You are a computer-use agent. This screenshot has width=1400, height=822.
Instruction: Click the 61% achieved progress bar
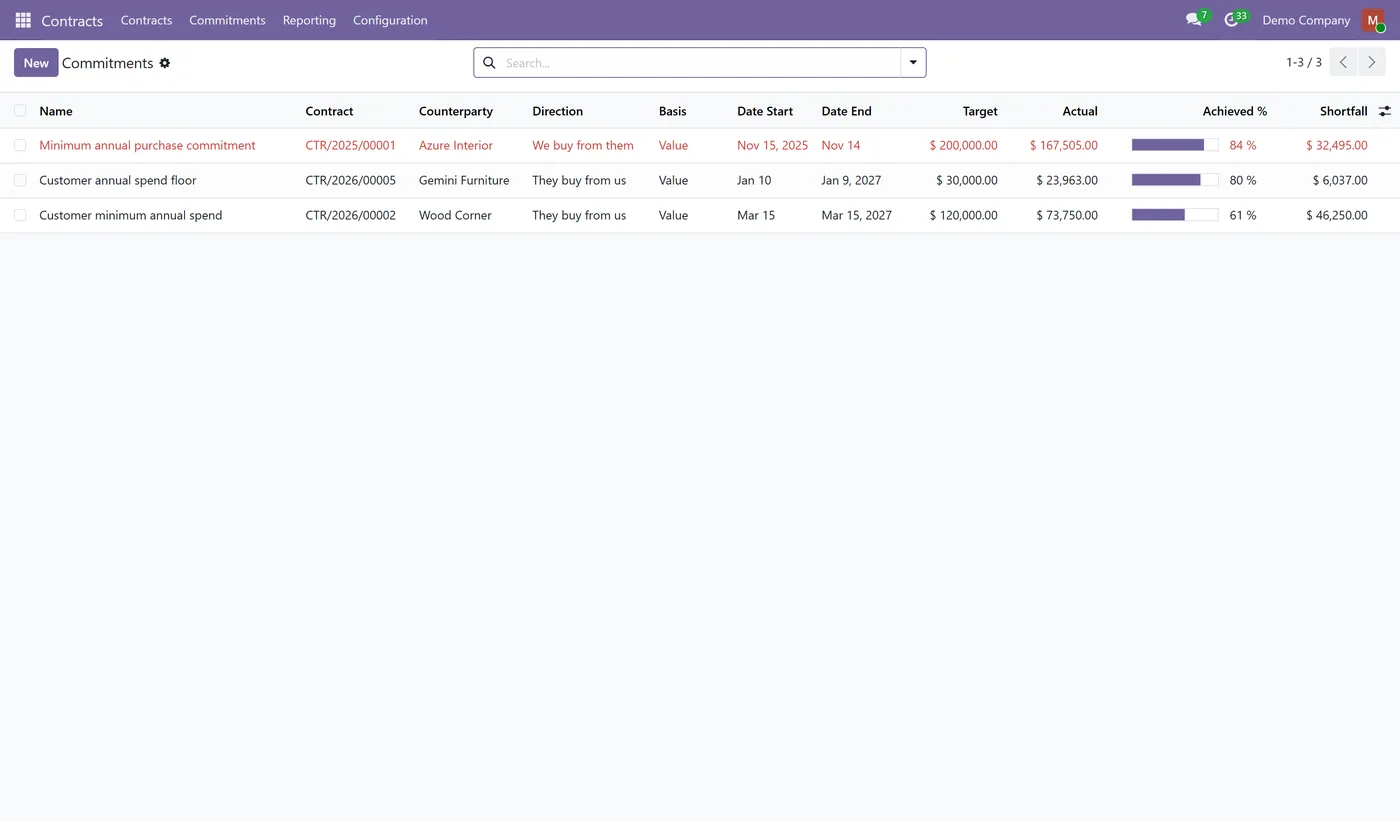pos(1175,215)
